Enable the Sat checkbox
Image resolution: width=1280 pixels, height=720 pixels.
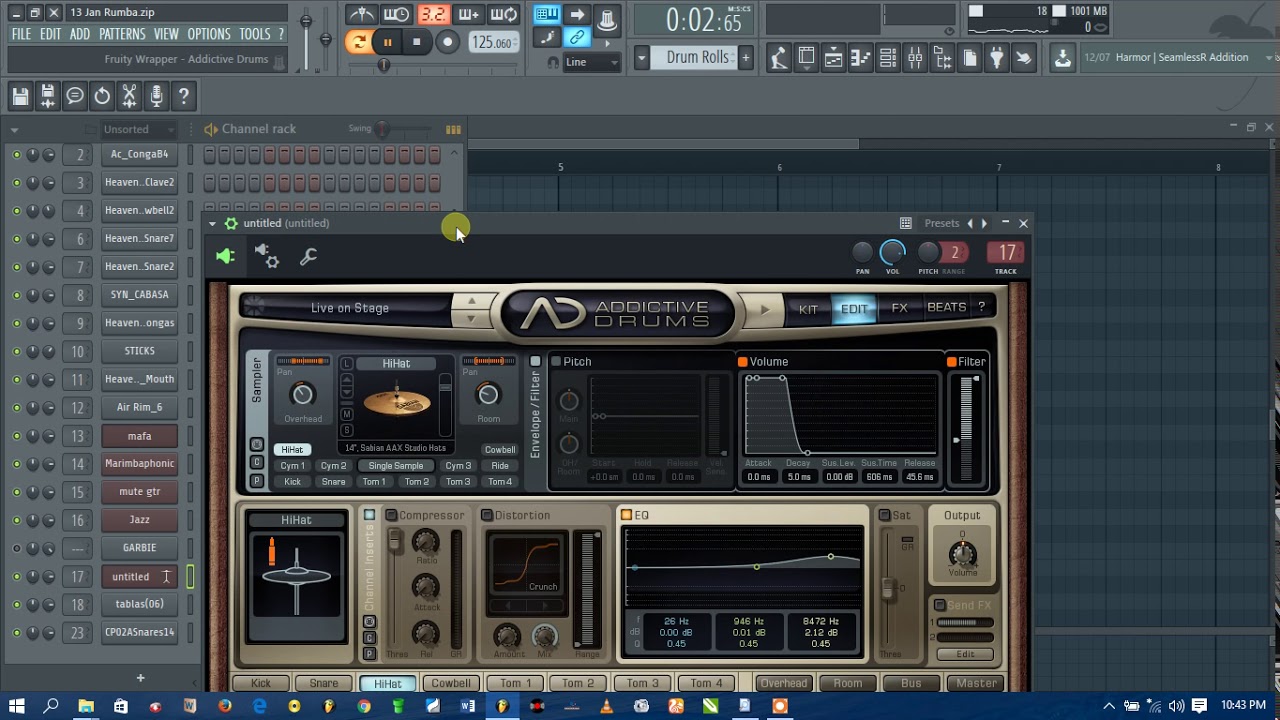click(x=884, y=516)
